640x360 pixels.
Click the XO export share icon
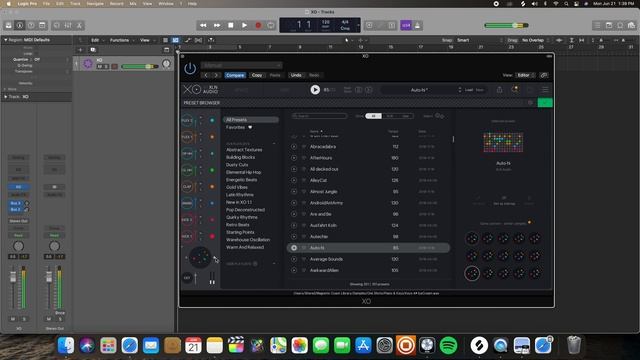click(x=499, y=89)
